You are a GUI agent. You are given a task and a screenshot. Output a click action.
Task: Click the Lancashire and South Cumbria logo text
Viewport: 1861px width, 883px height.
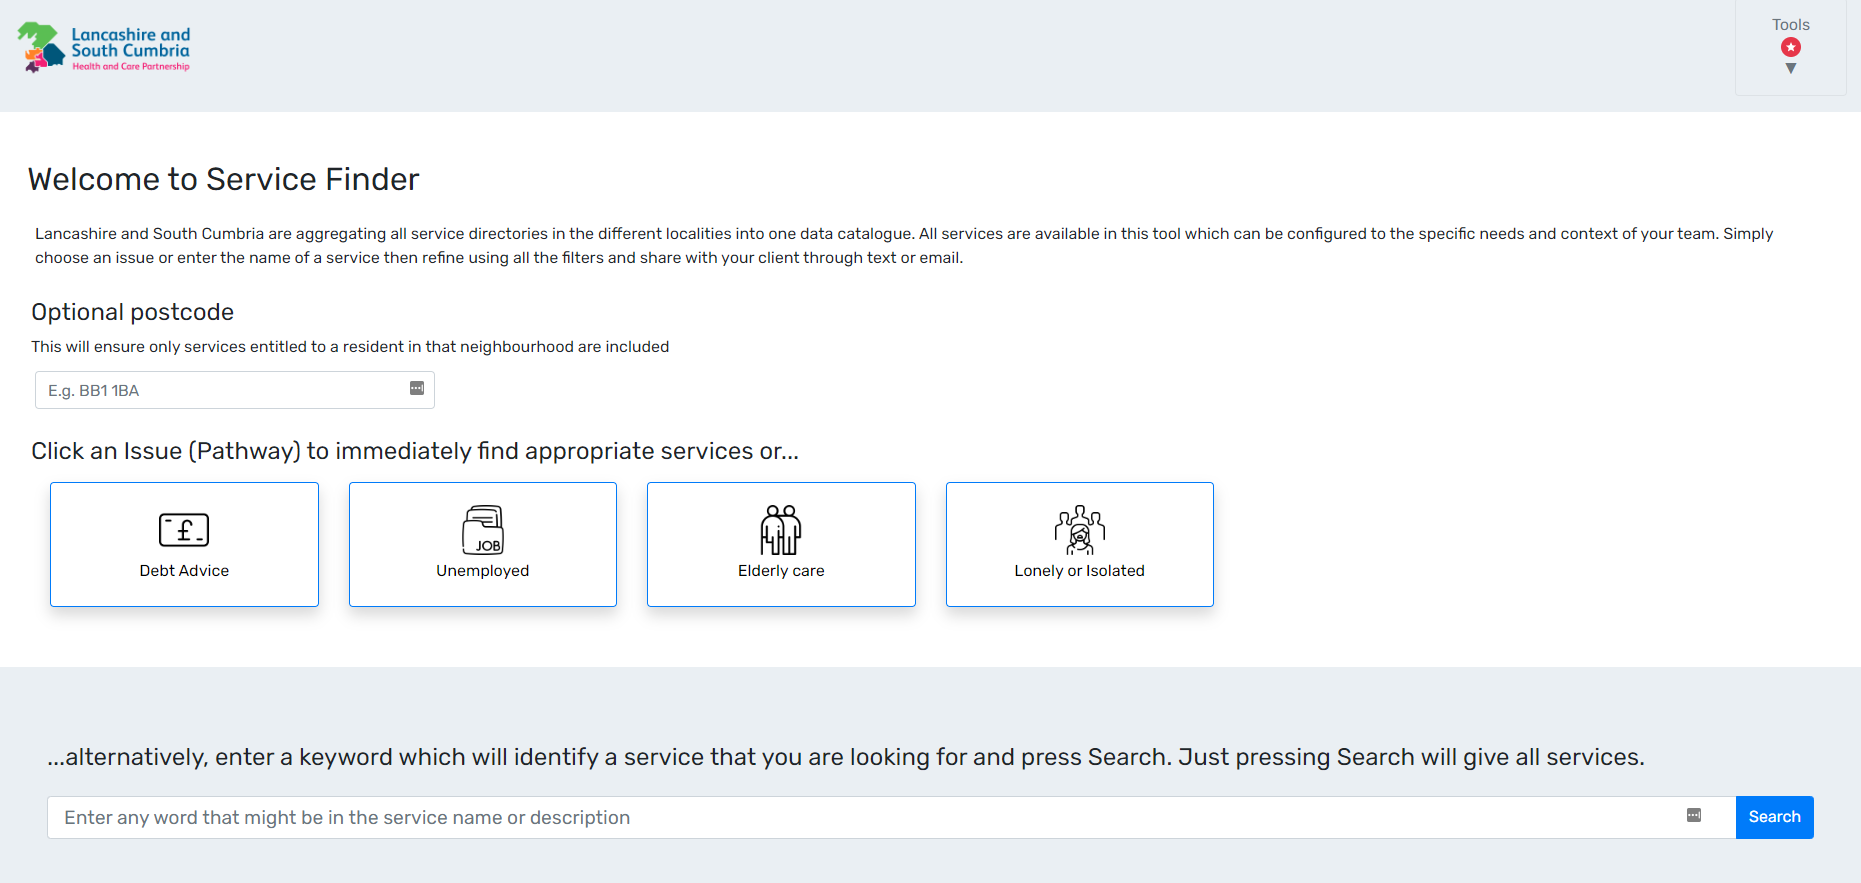coord(130,42)
